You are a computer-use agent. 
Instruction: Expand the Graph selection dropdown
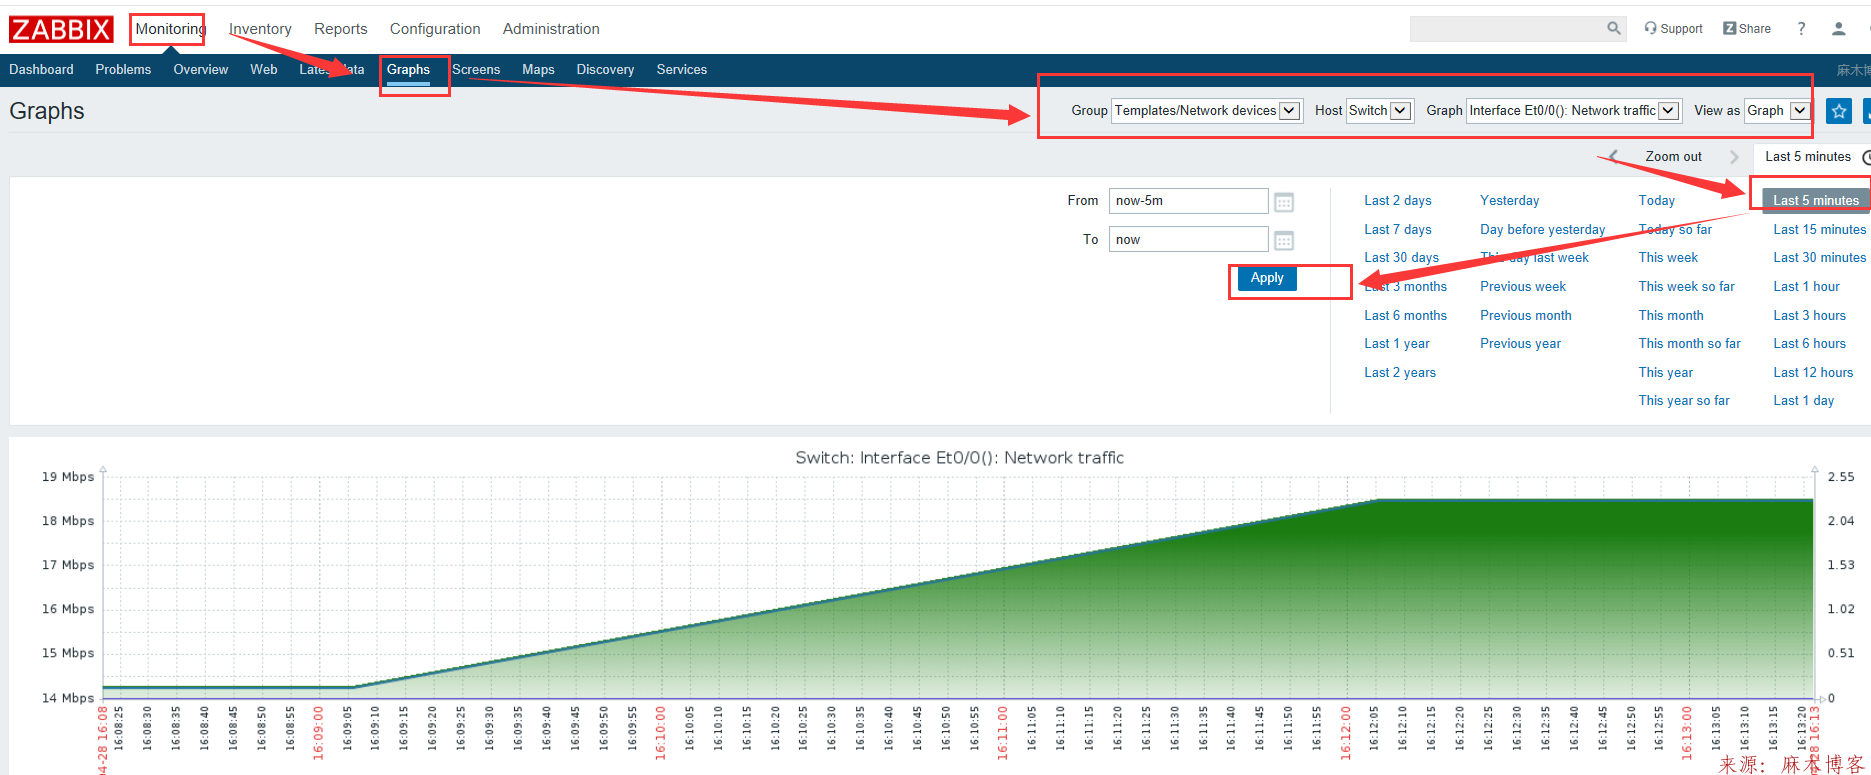pyautogui.click(x=1573, y=111)
